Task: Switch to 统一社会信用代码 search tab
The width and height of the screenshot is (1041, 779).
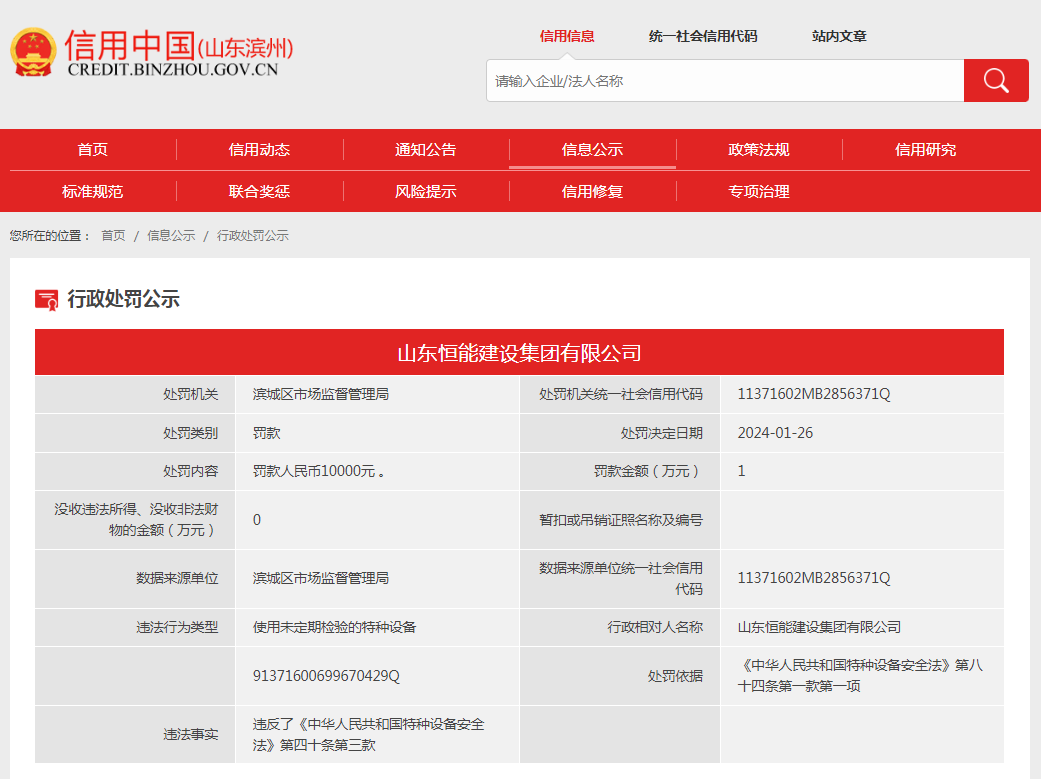Action: click(703, 36)
